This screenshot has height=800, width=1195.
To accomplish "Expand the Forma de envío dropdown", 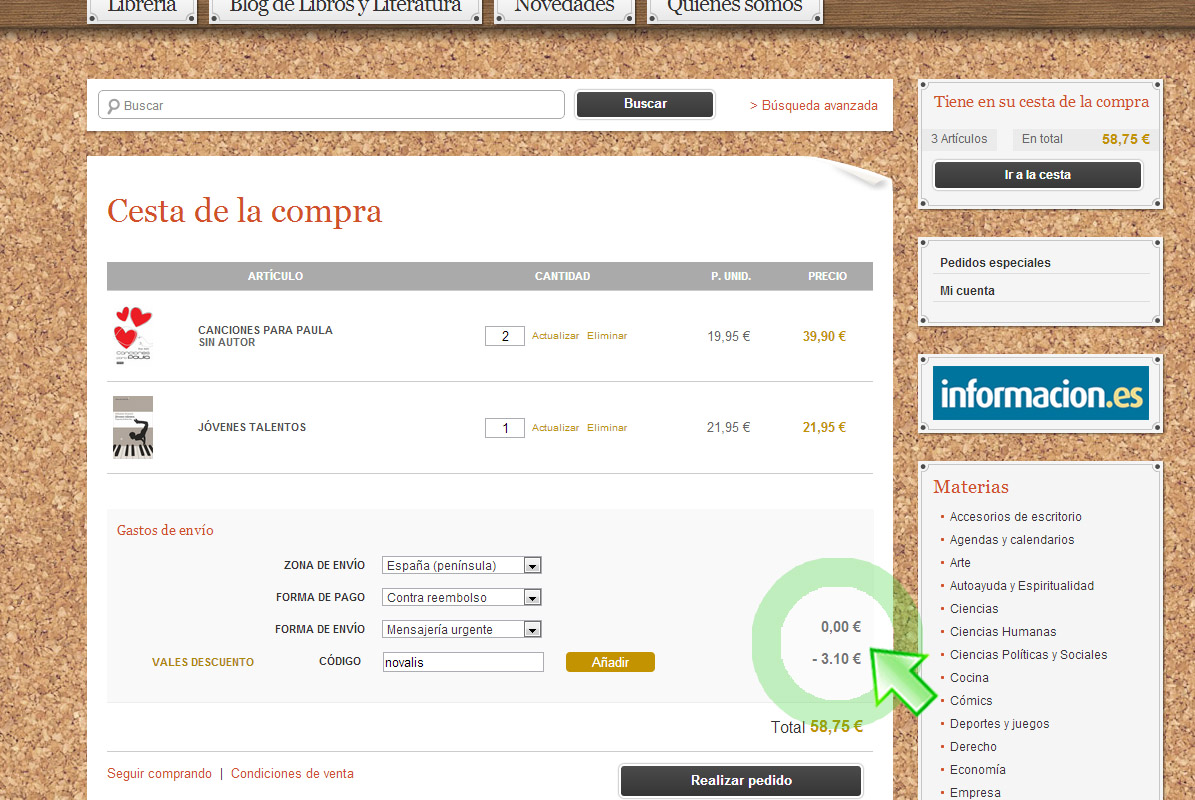I will tap(461, 629).
